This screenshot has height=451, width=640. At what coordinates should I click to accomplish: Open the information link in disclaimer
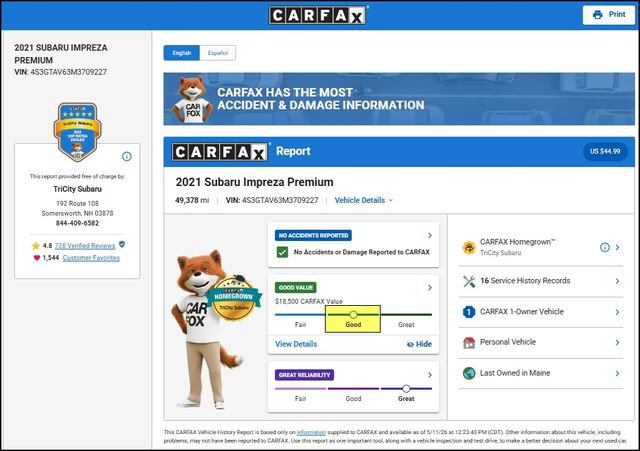click(x=311, y=432)
